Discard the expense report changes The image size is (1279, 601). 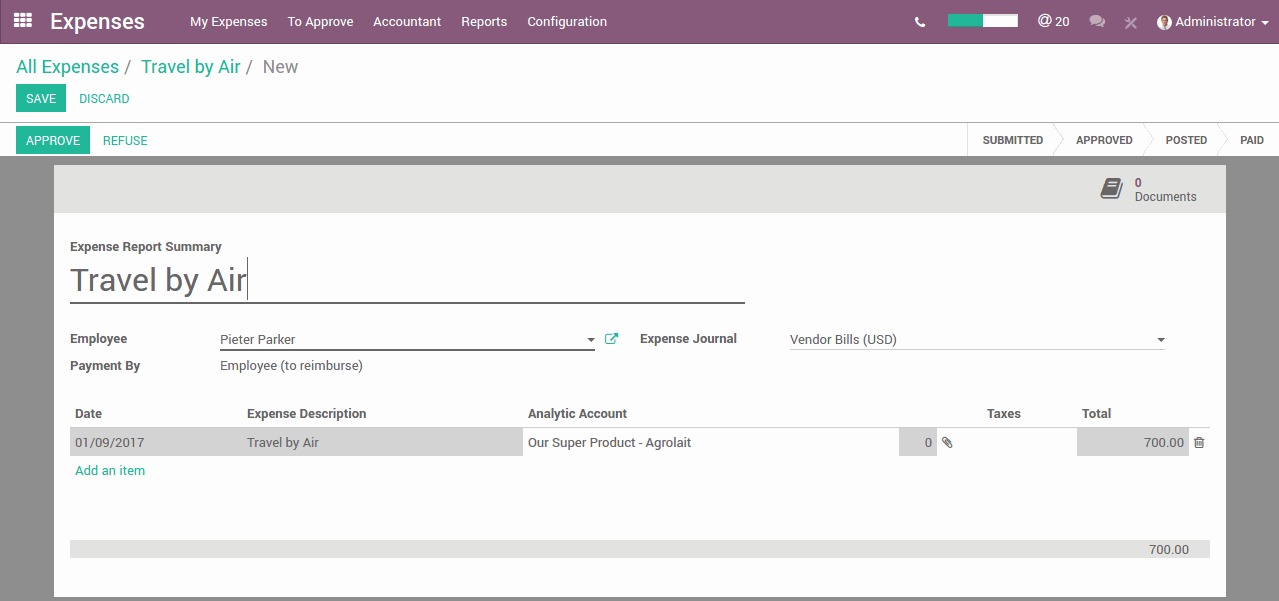pyautogui.click(x=104, y=98)
